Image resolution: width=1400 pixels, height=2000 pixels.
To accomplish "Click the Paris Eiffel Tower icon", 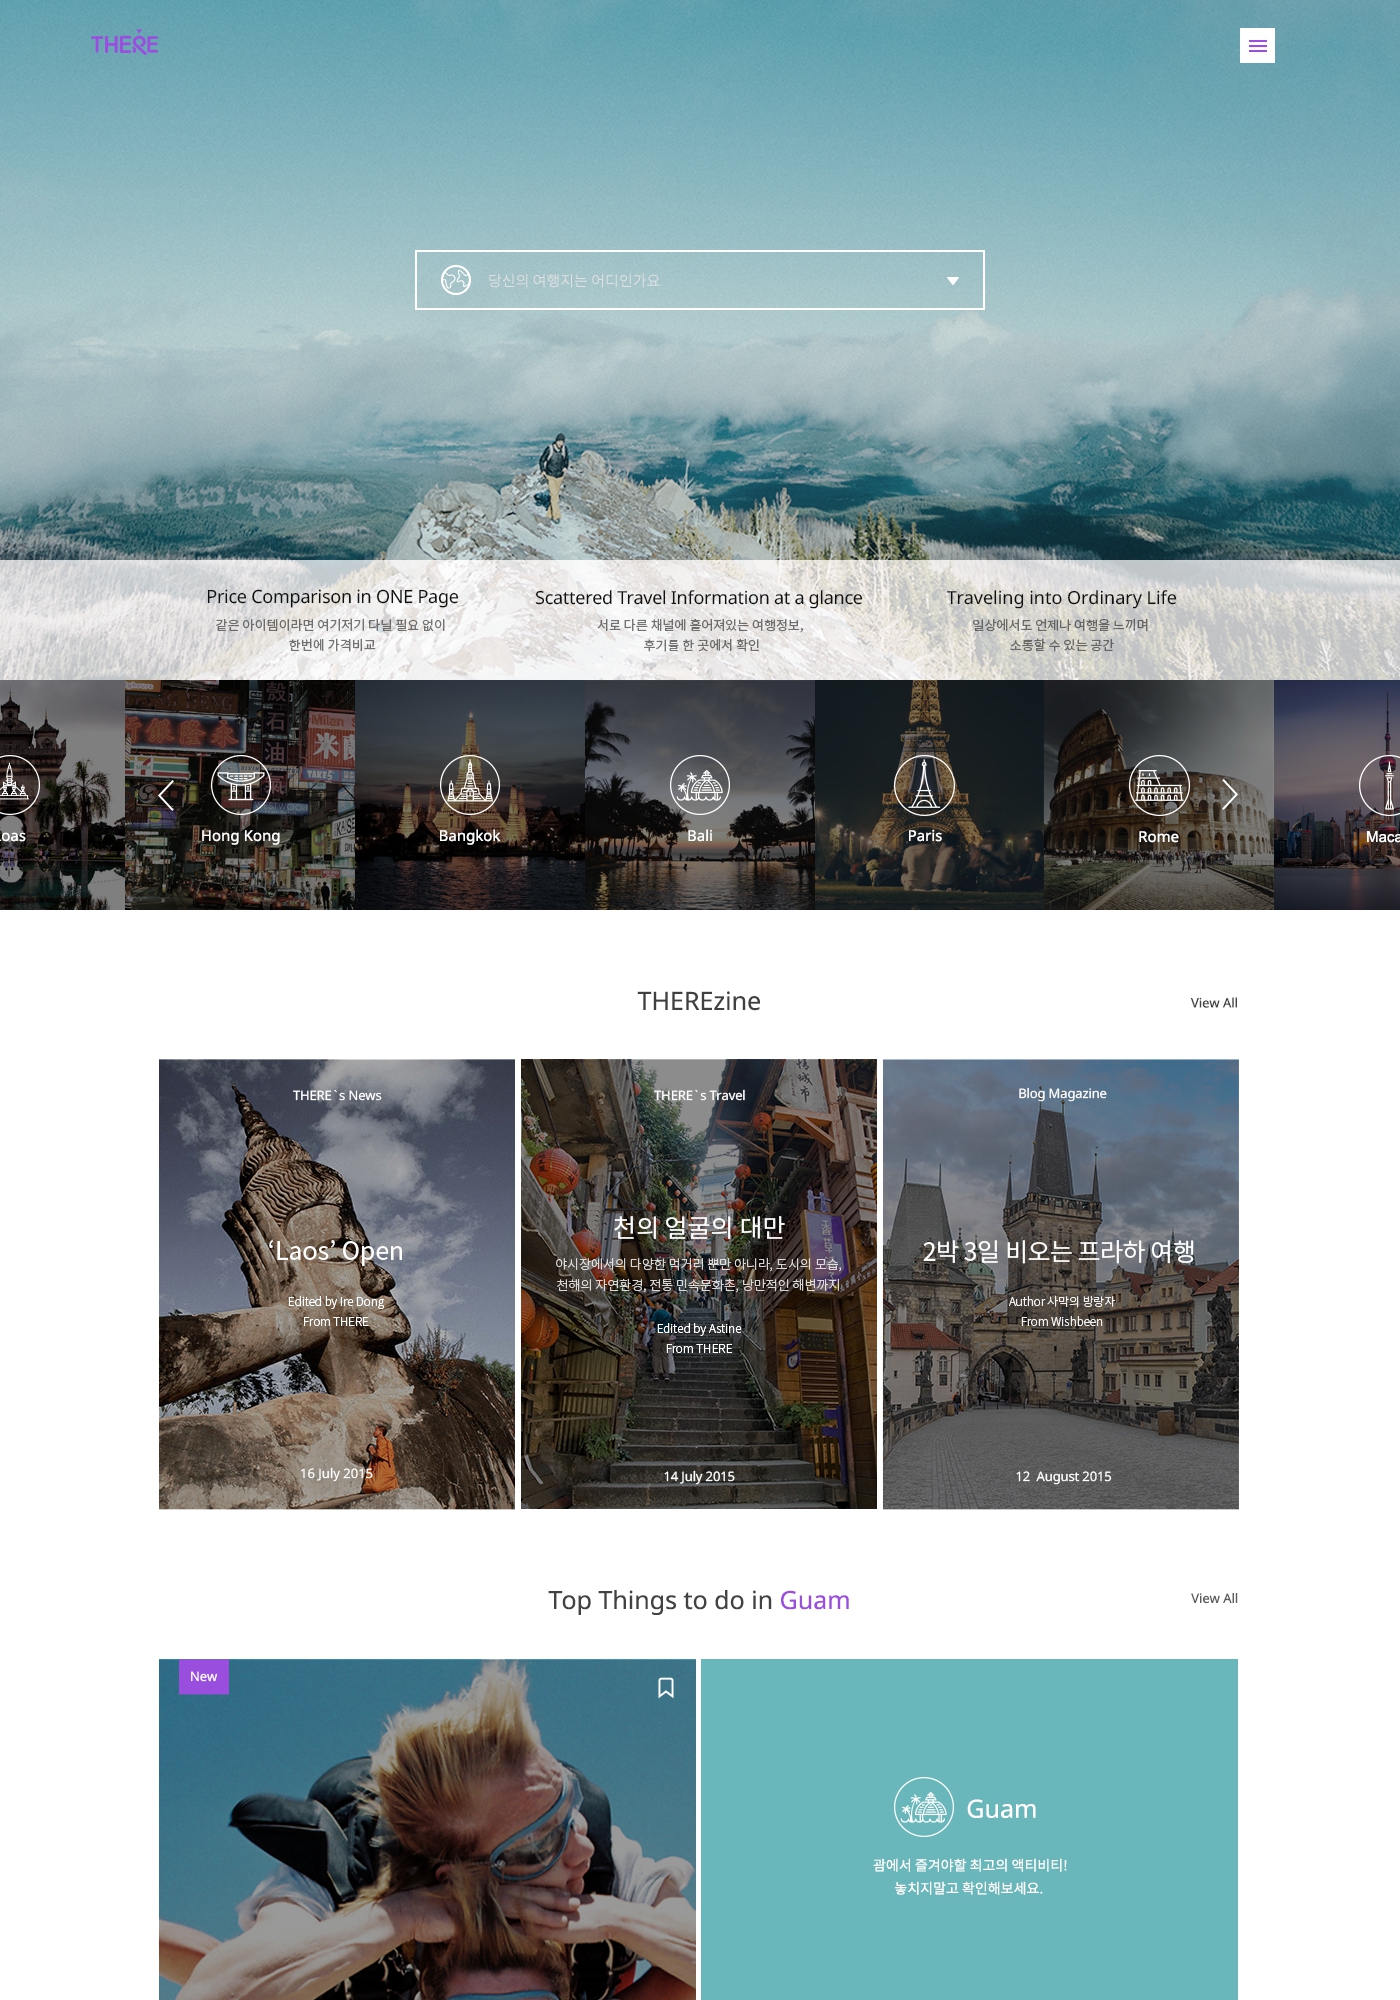I will [x=924, y=785].
